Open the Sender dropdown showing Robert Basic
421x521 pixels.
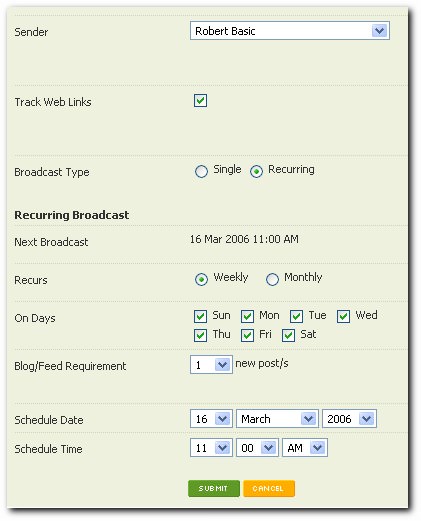pyautogui.click(x=290, y=31)
